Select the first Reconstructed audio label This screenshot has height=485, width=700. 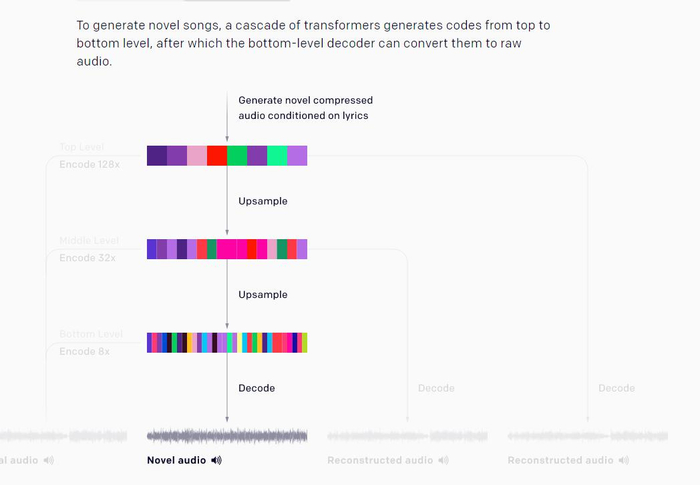pos(380,460)
